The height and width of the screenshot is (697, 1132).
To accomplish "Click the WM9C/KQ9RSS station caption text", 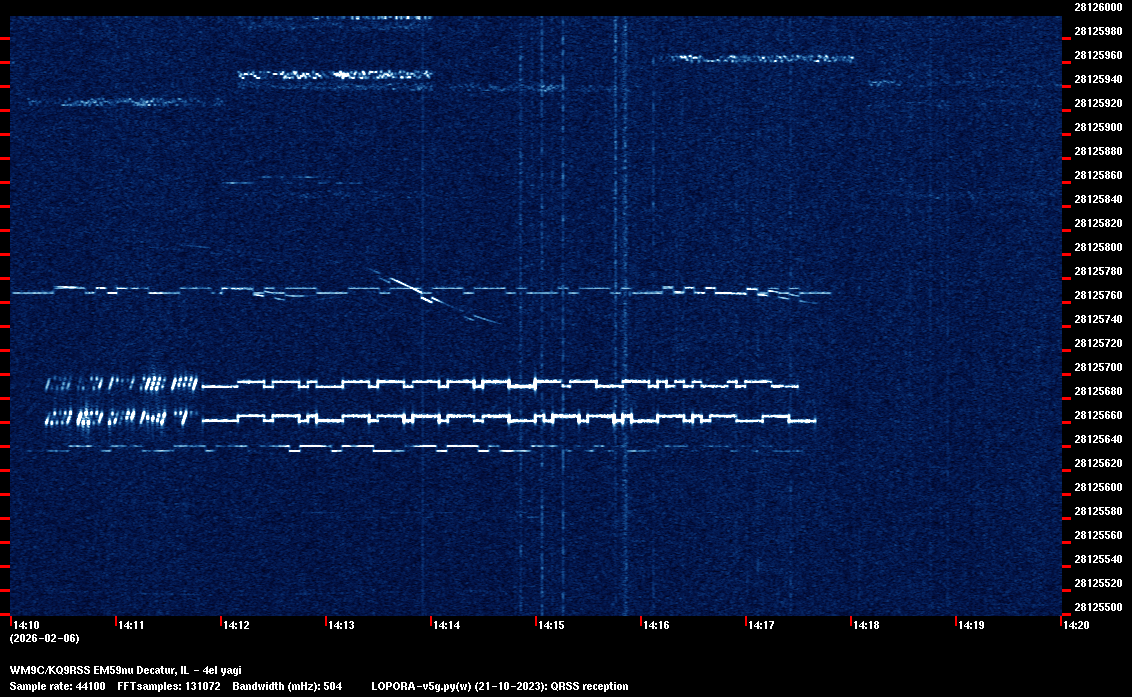I will (x=125, y=670).
